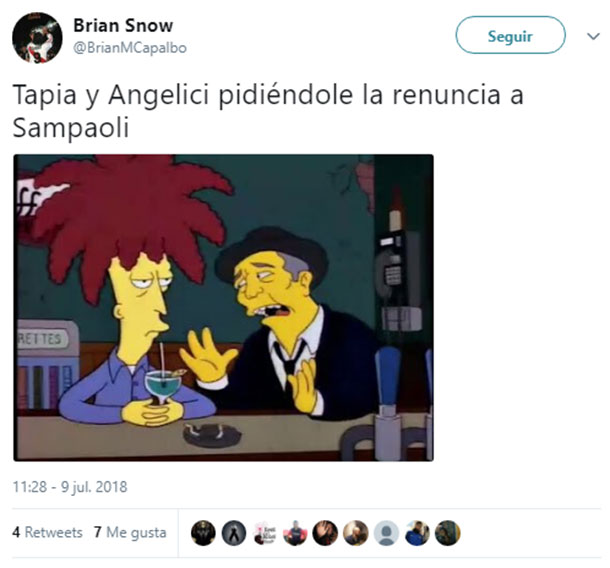The height and width of the screenshot is (568, 610).
Task: View the dark avatar showing a raised hand
Action: point(325,533)
